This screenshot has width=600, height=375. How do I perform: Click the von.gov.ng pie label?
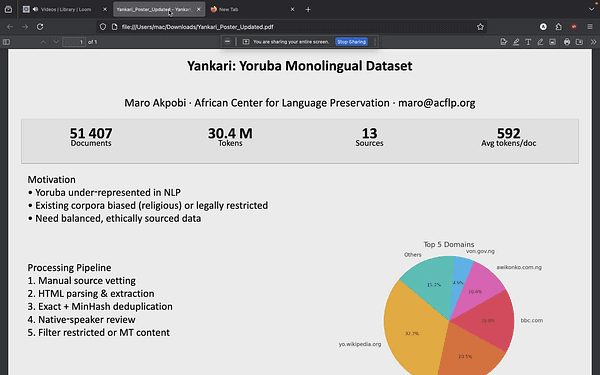click(x=480, y=251)
